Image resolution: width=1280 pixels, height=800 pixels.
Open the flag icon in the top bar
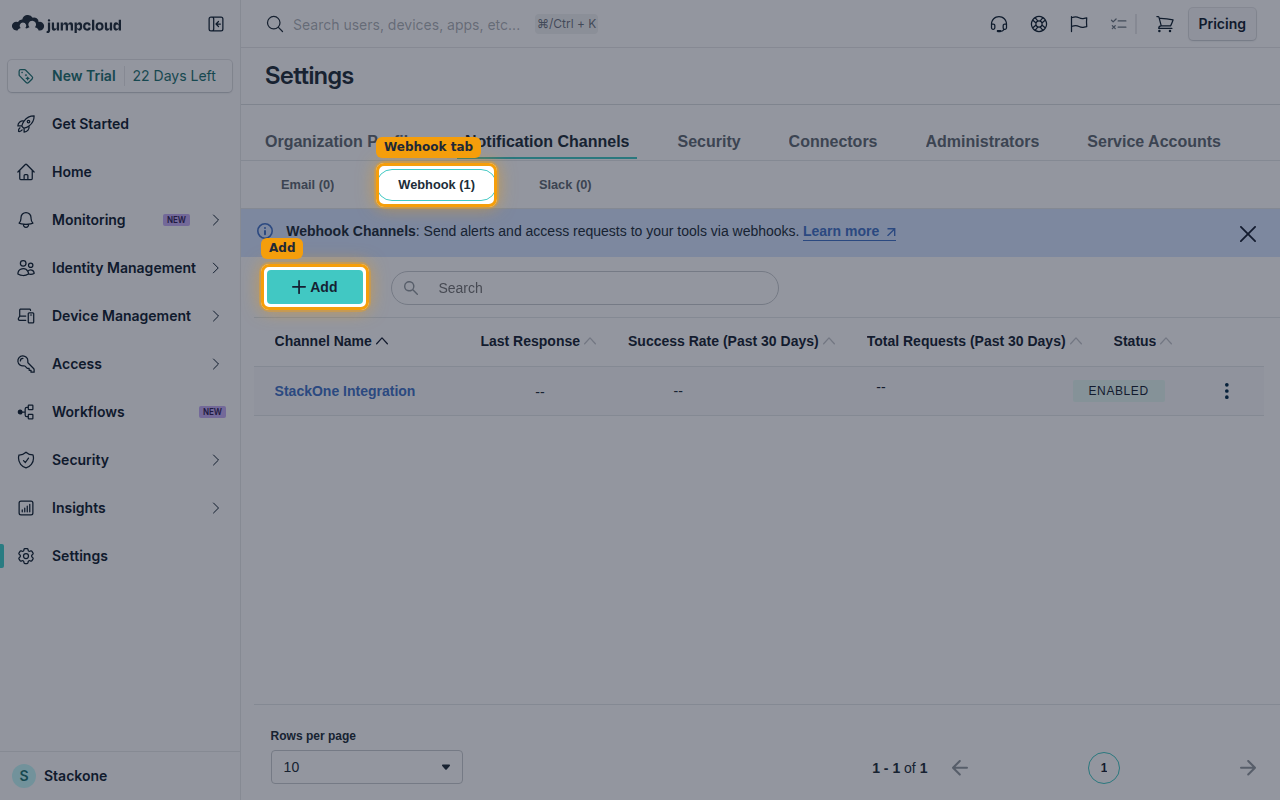point(1079,24)
